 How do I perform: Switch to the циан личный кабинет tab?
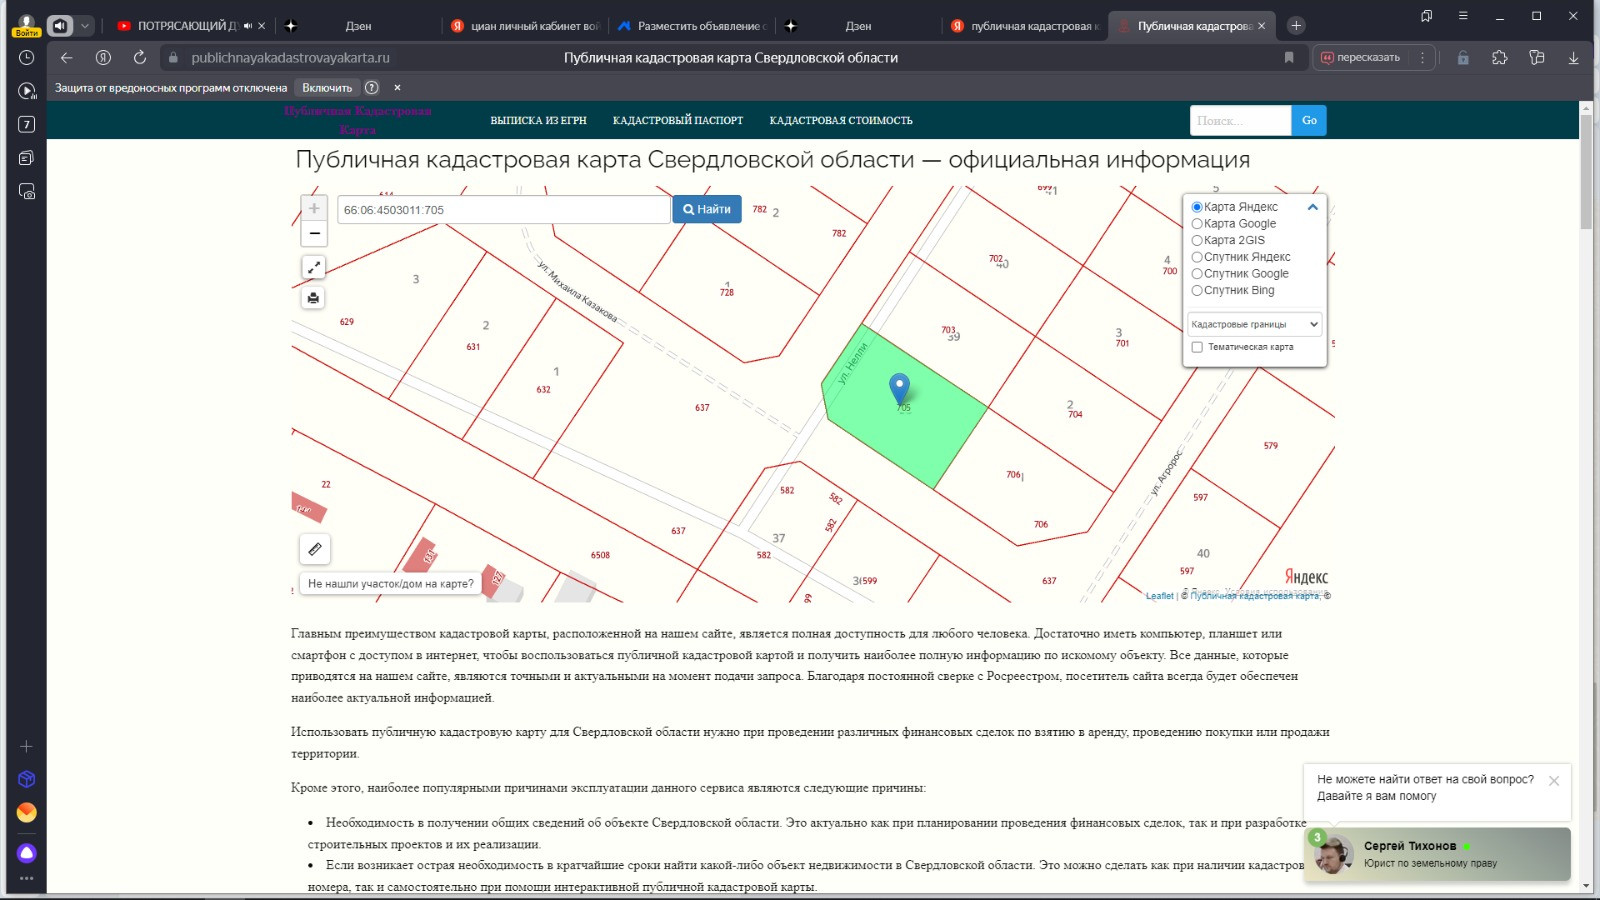click(524, 26)
